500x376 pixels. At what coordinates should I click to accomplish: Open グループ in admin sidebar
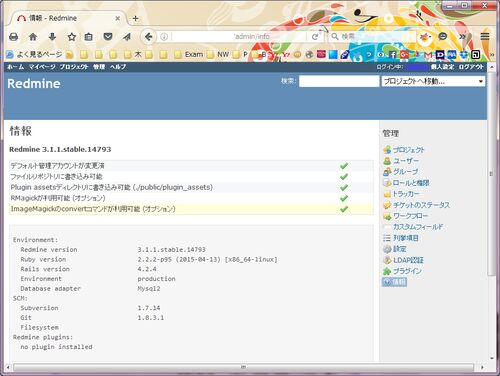pos(405,172)
